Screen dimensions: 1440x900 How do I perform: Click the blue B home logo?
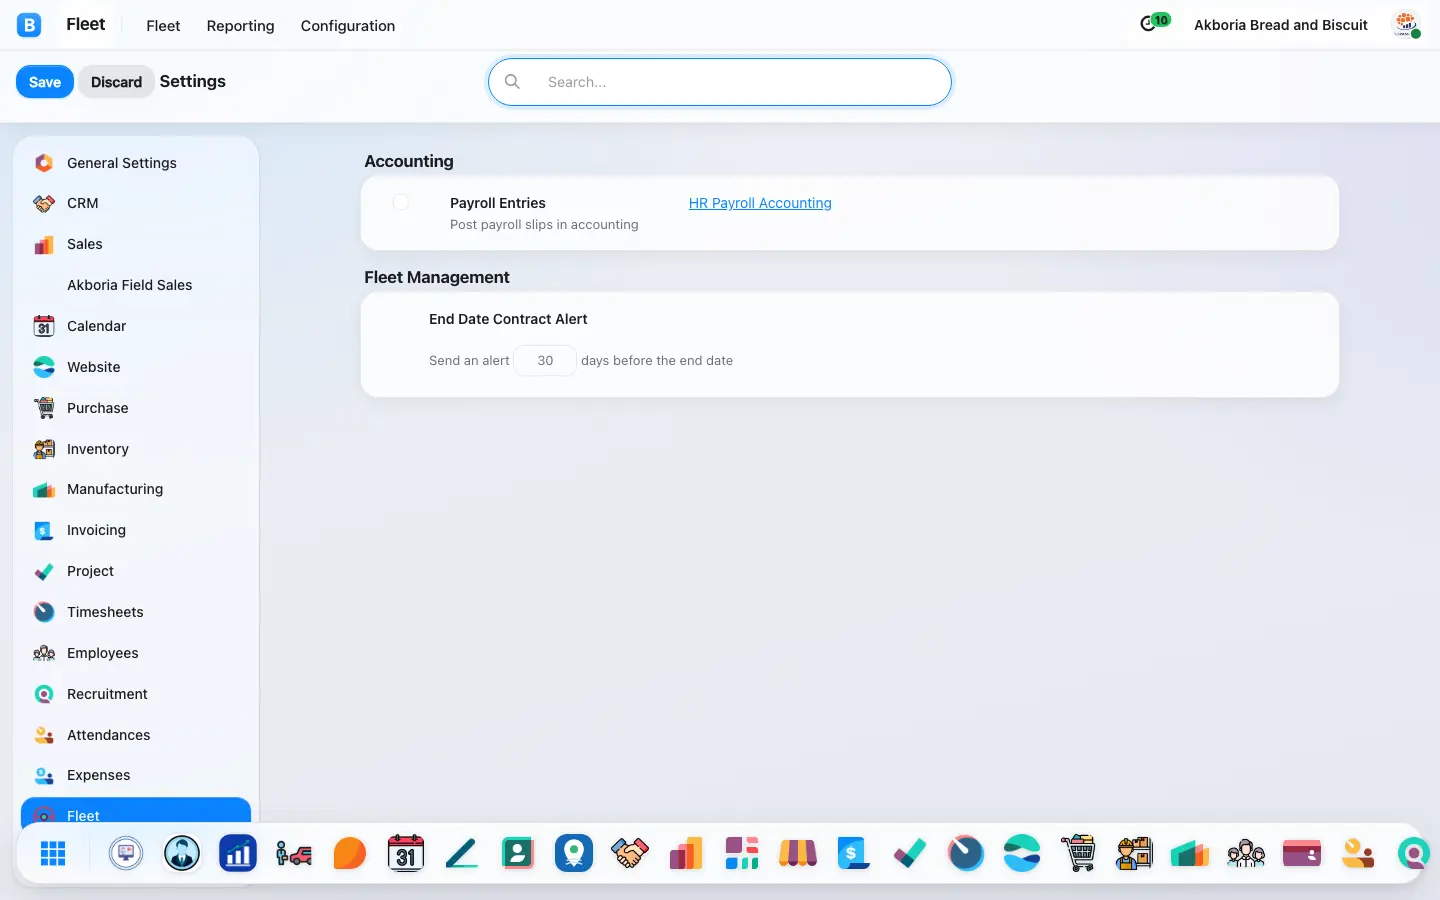[29, 25]
